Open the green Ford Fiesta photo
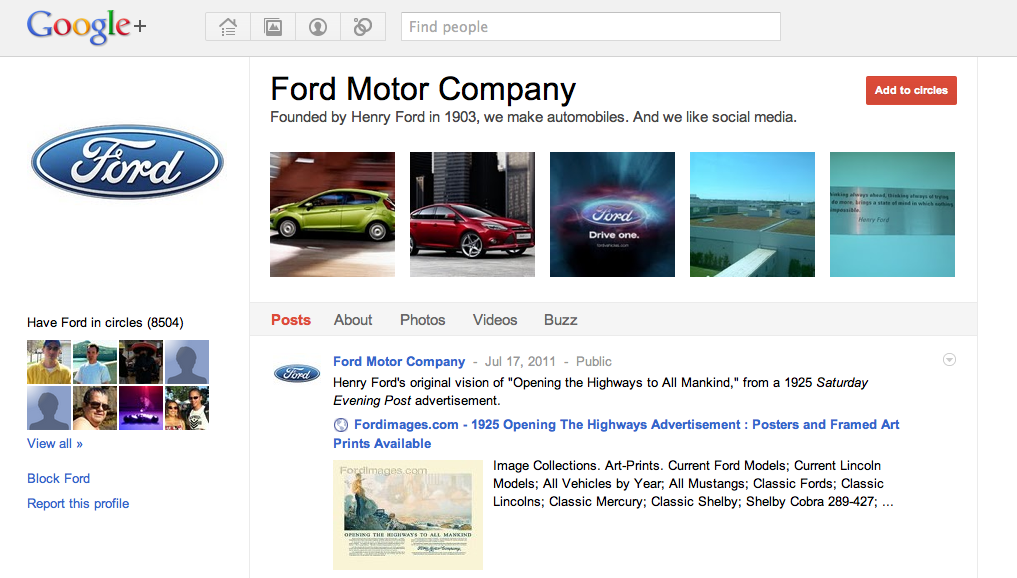This screenshot has width=1017, height=578. point(332,214)
